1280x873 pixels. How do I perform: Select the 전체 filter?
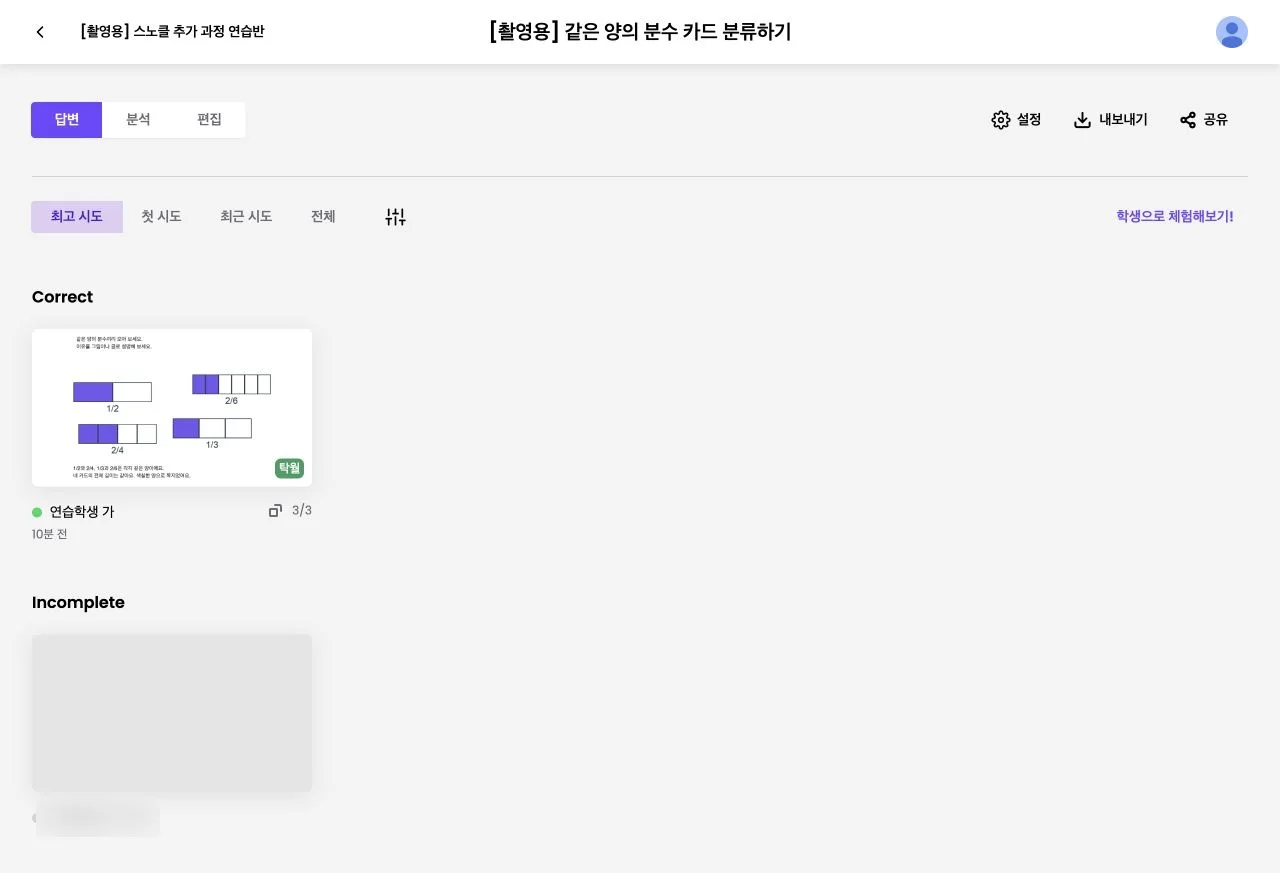[x=323, y=217]
